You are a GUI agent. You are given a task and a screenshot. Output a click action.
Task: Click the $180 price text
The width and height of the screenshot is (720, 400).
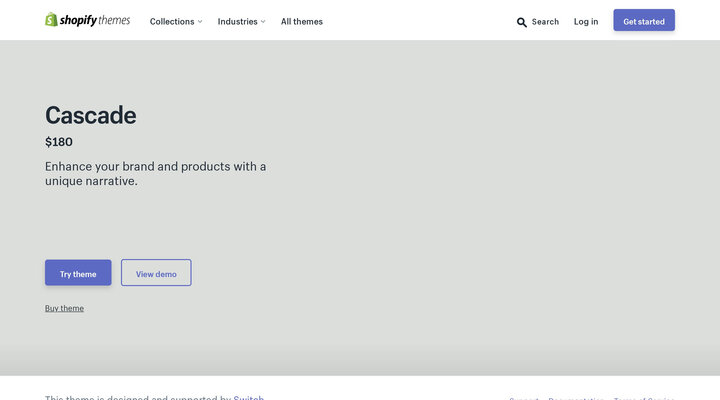tap(59, 142)
